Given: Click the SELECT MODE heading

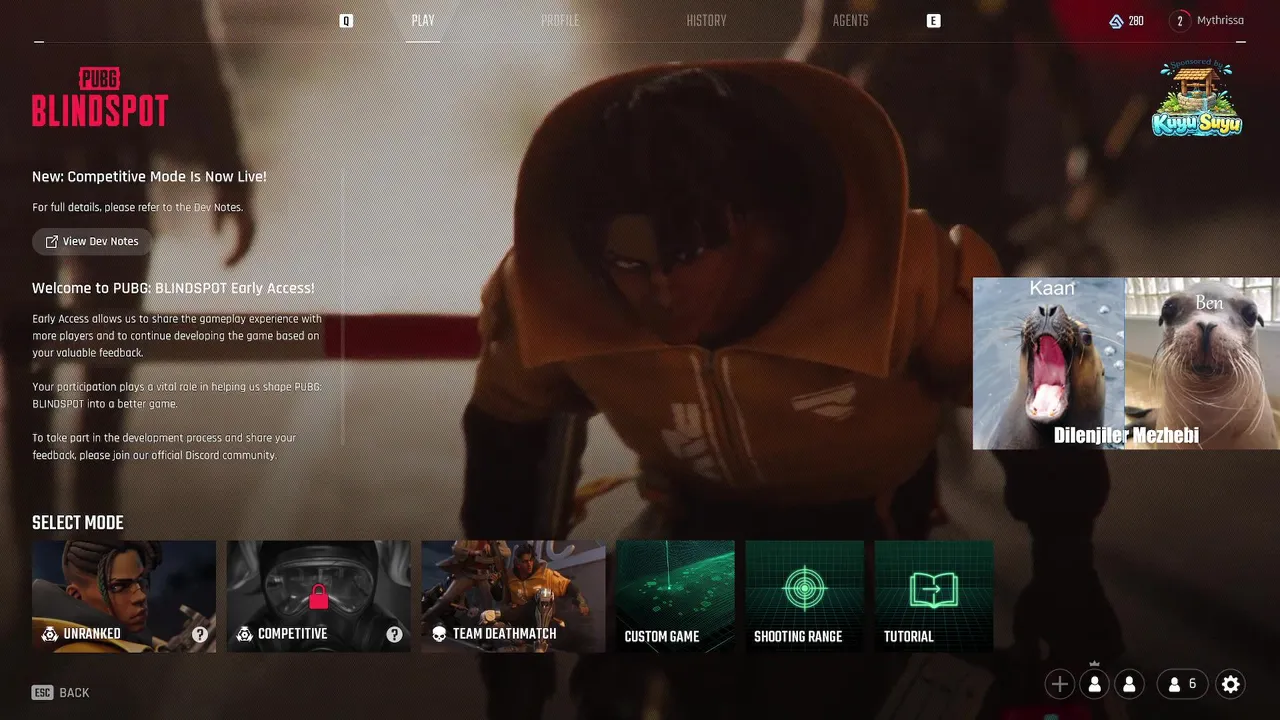Looking at the screenshot, I should point(78,523).
